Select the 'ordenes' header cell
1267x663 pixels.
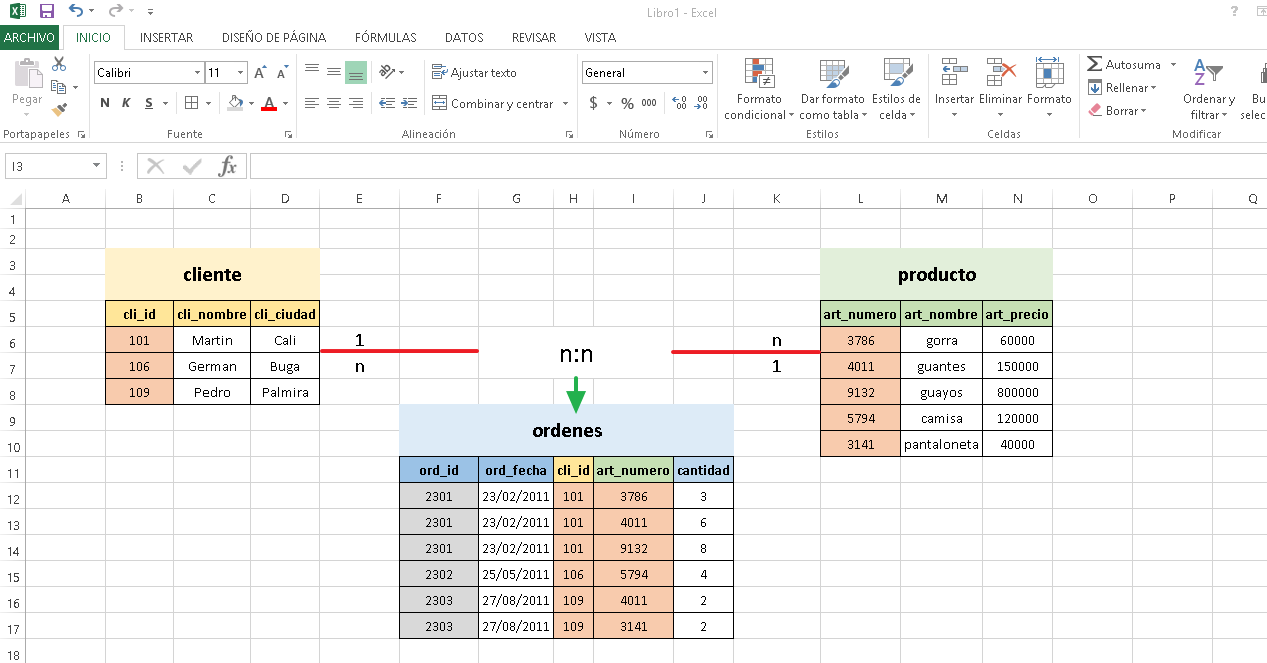[x=566, y=431]
